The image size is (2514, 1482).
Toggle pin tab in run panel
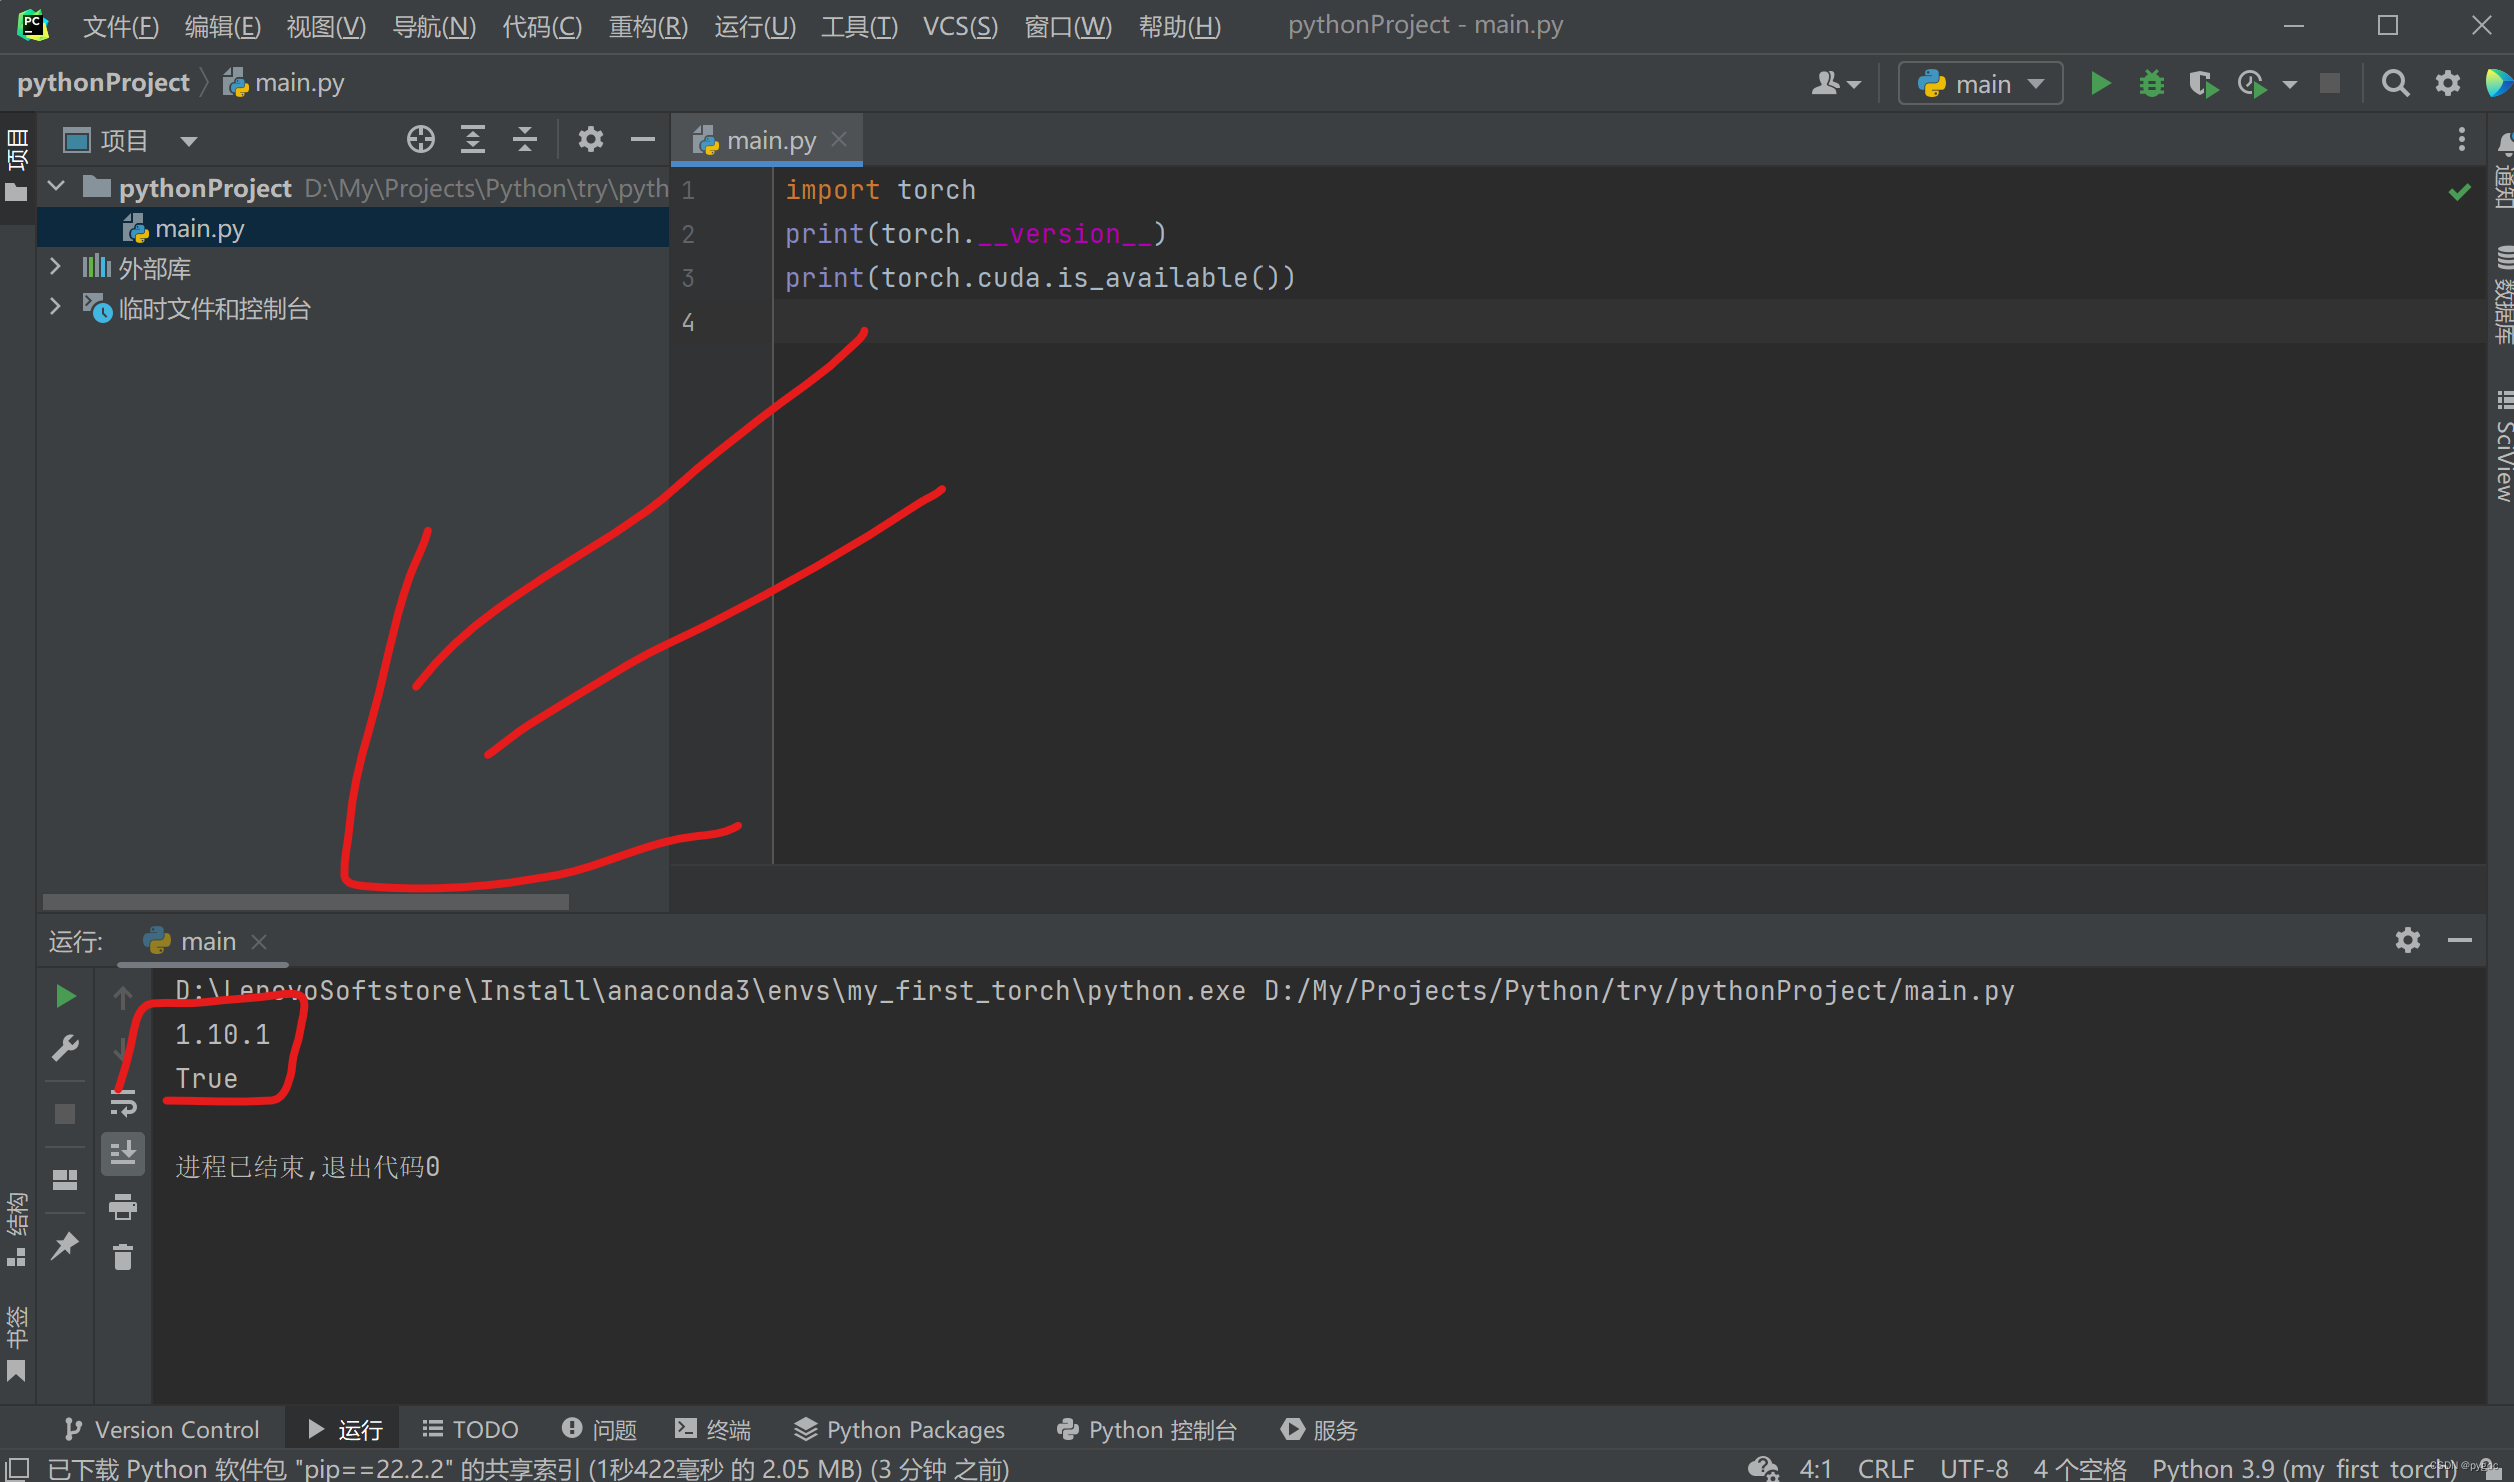[x=65, y=1245]
